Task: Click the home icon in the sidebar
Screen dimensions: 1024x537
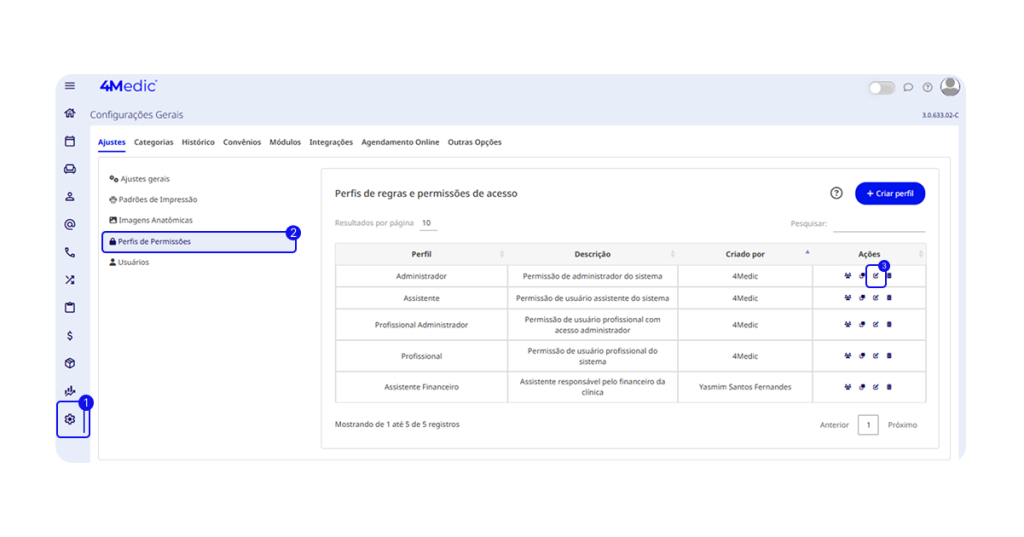Action: click(70, 113)
